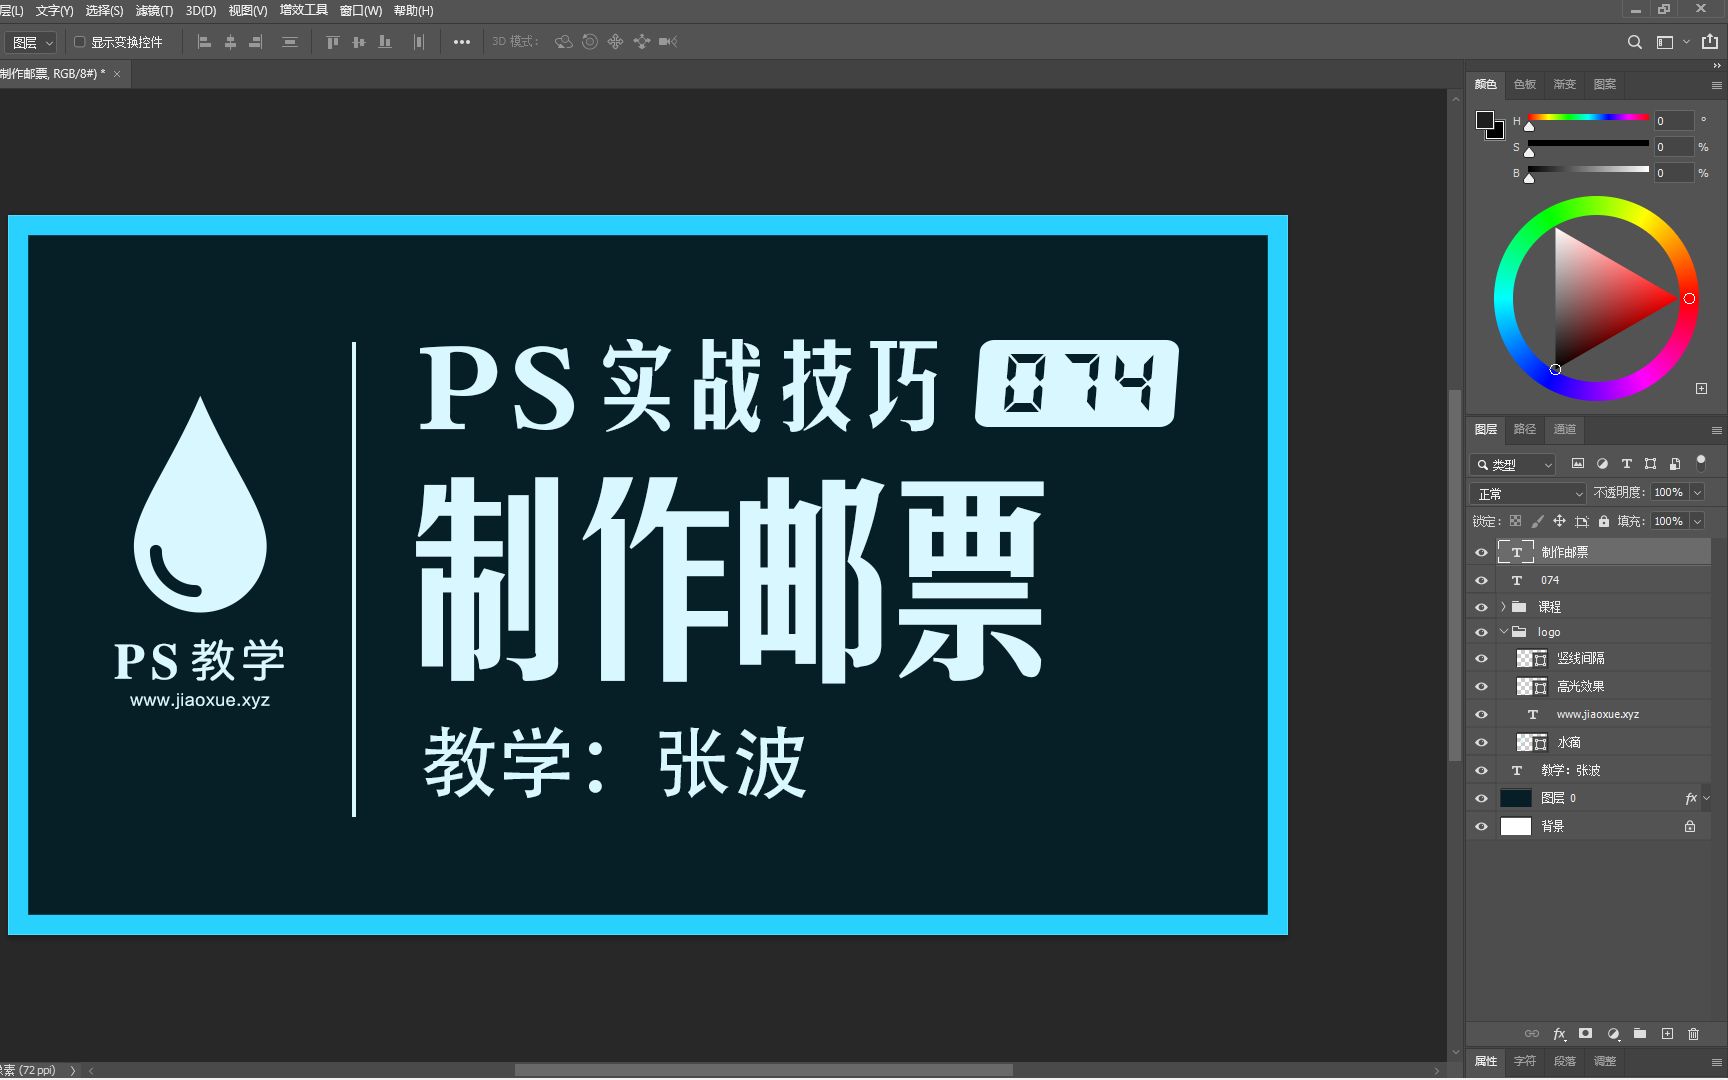Click the share export icon at top right
This screenshot has height=1080, width=1728.
pos(1710,42)
